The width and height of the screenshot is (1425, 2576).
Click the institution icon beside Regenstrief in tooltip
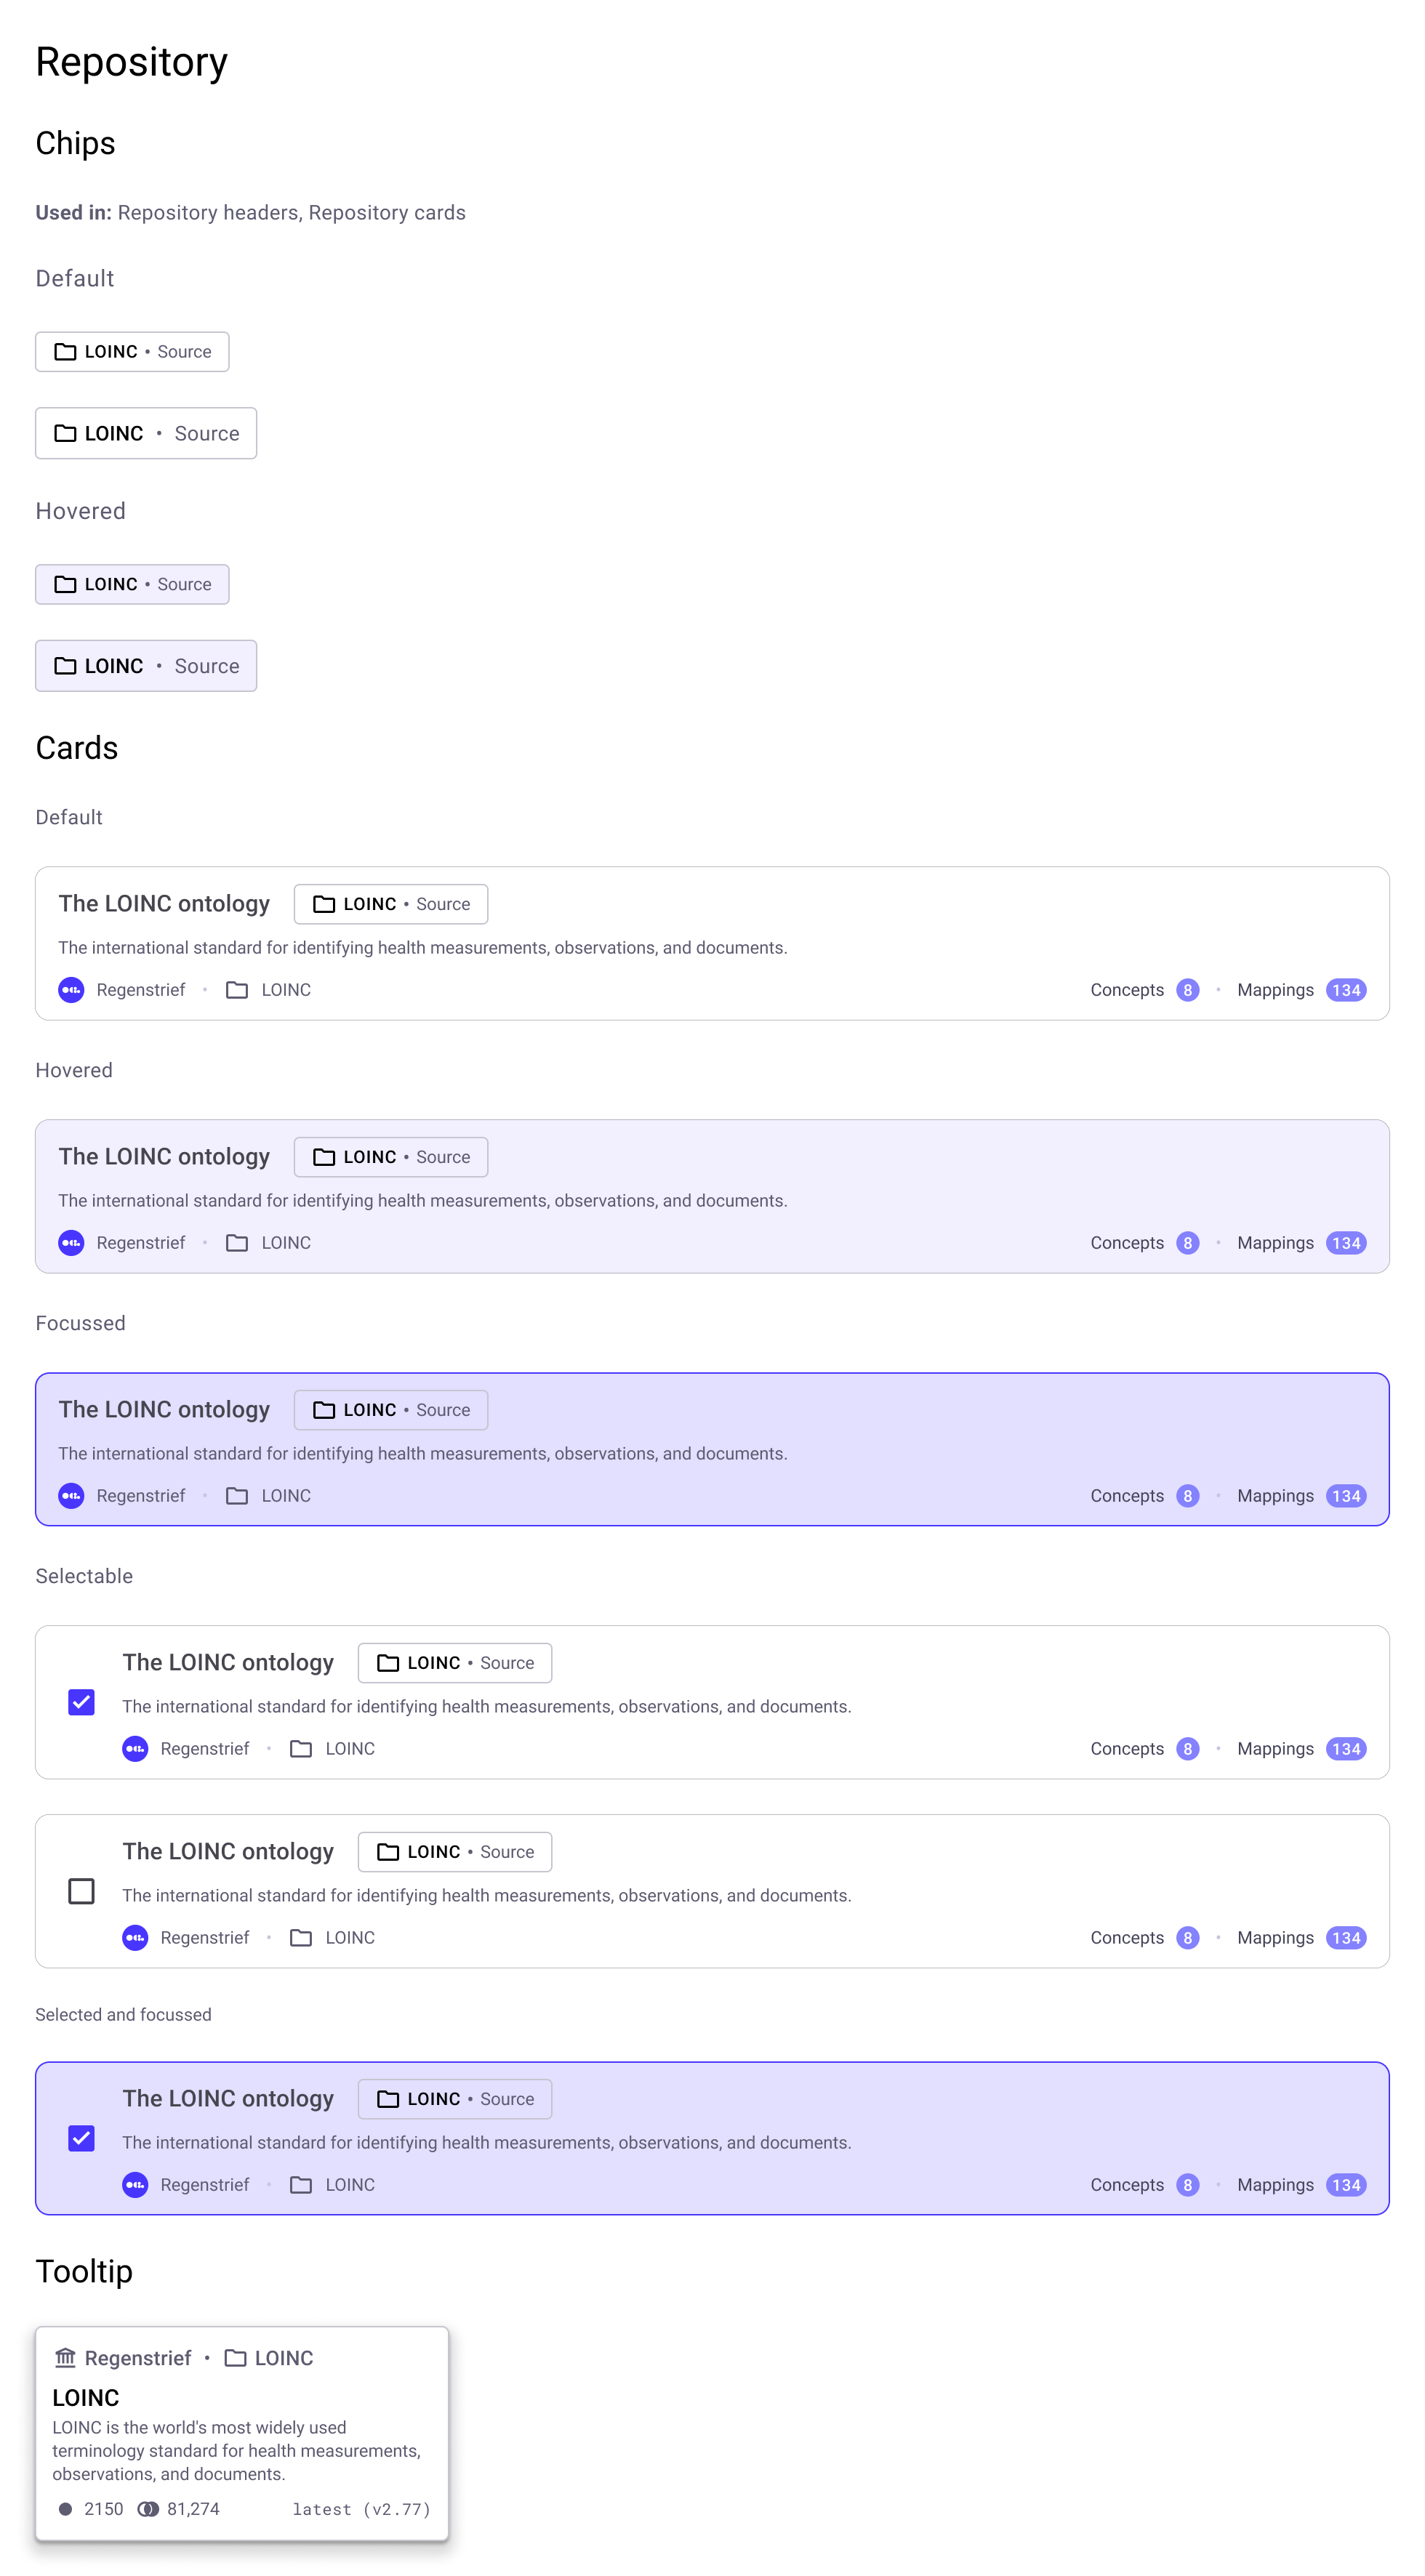pos(65,2357)
